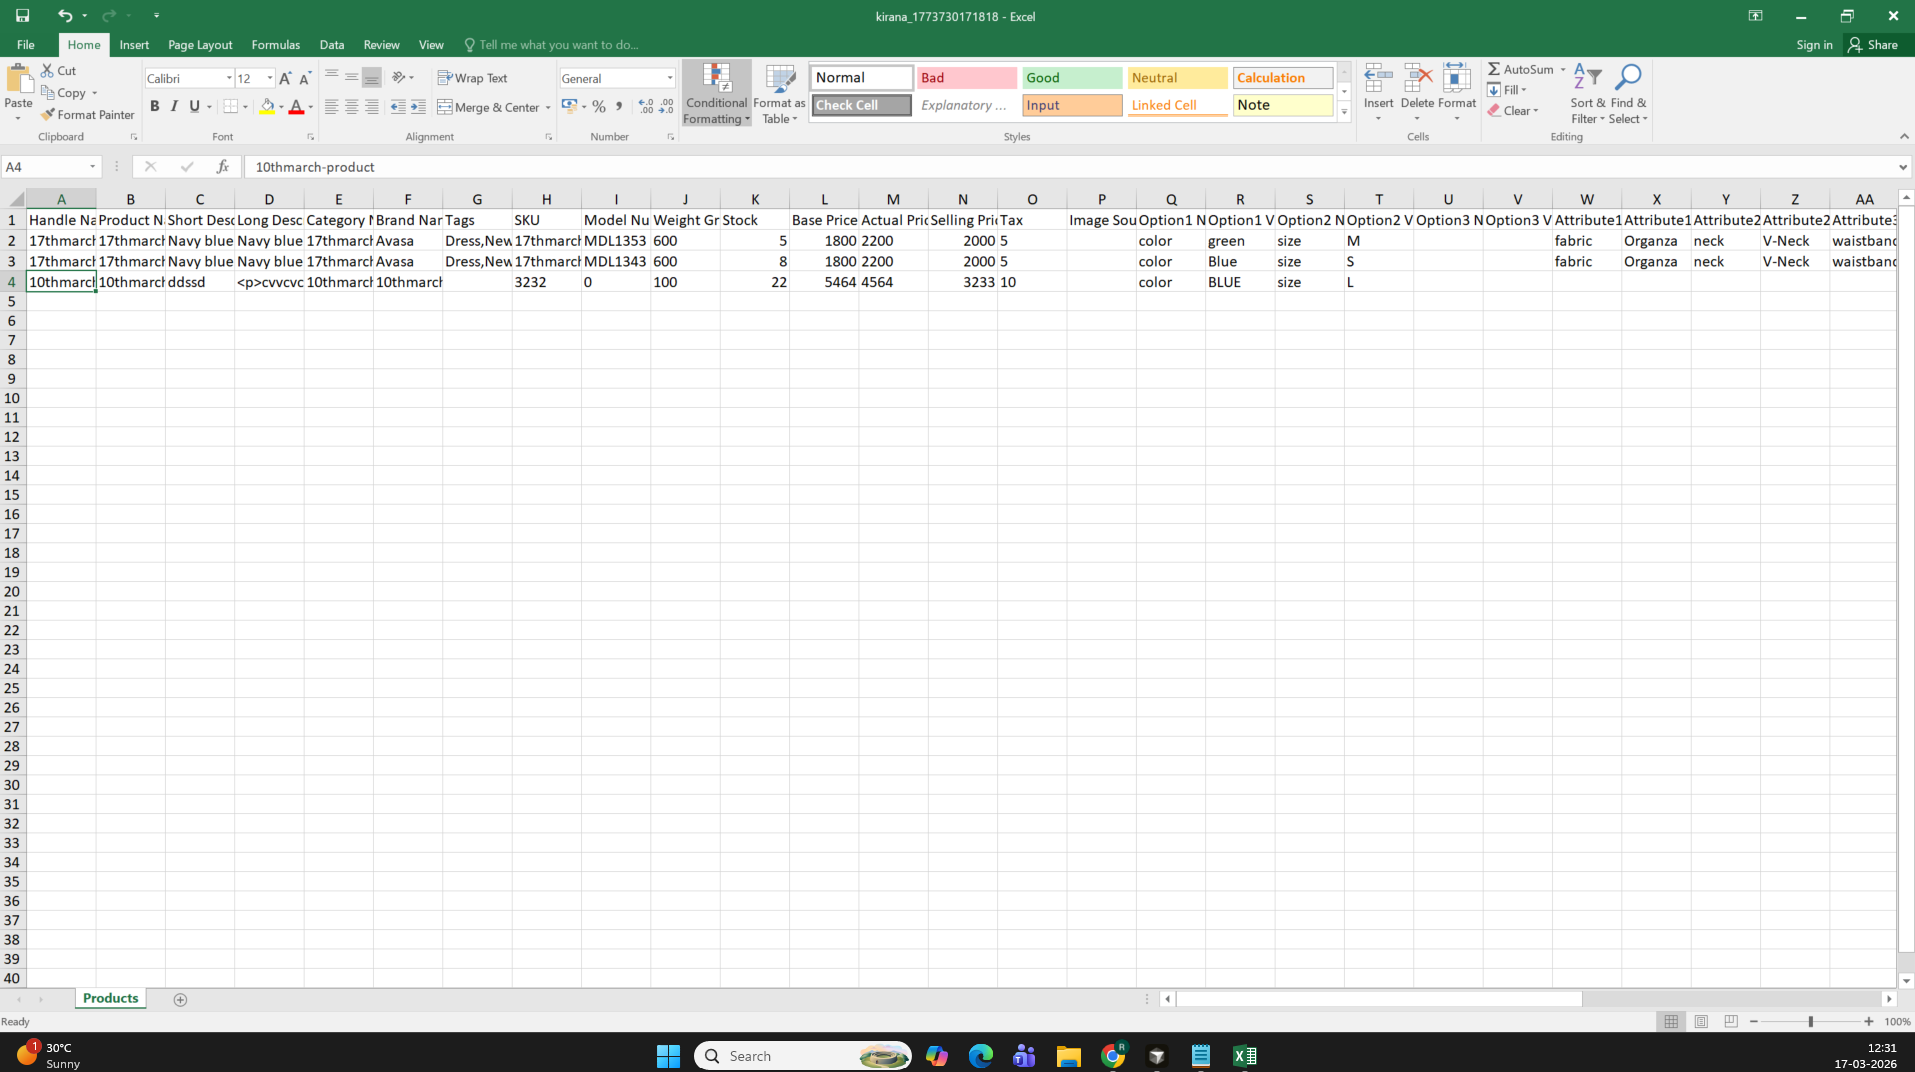
Task: Switch to the Formulas tab
Action: (275, 45)
